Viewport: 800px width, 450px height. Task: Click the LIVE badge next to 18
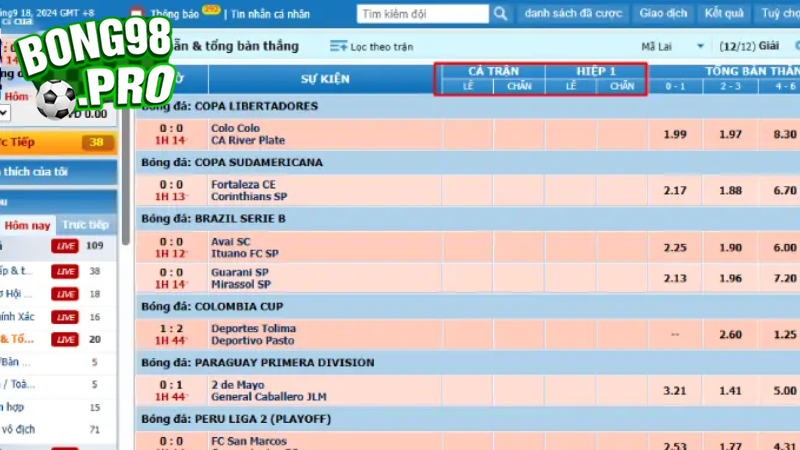[x=66, y=294]
